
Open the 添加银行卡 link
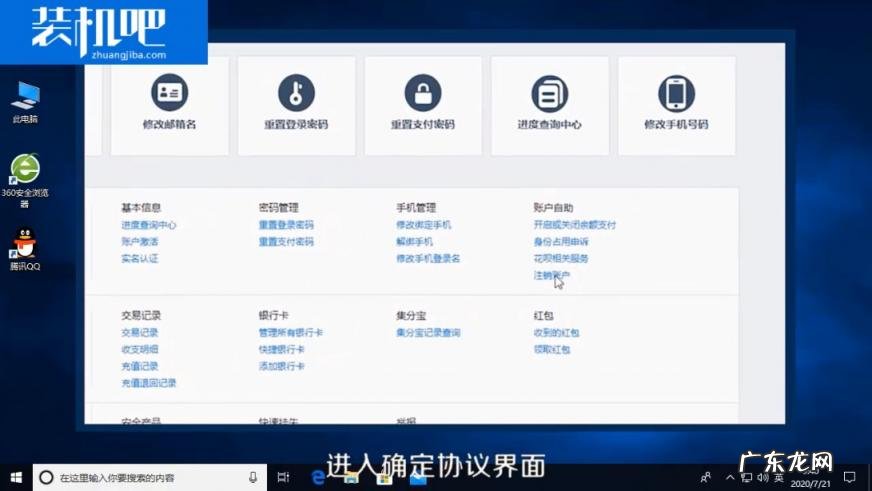click(x=281, y=366)
